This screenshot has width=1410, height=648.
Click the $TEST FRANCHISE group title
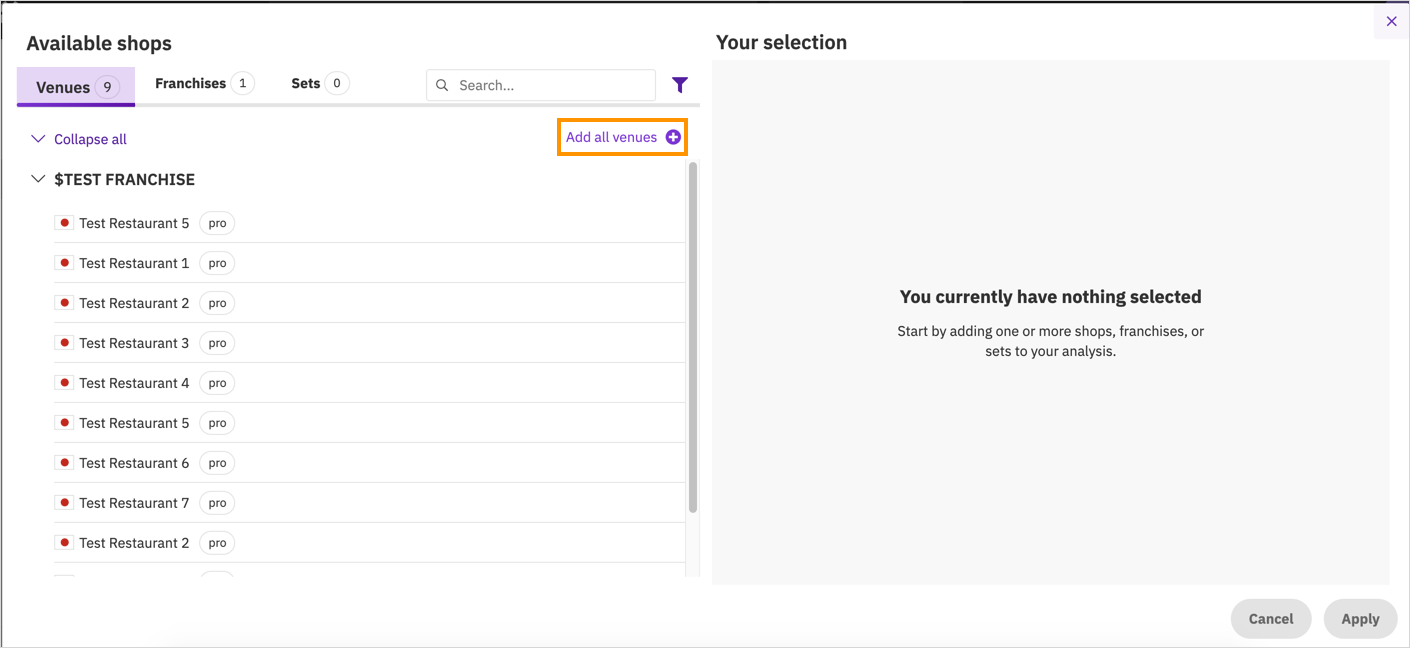[x=125, y=180]
